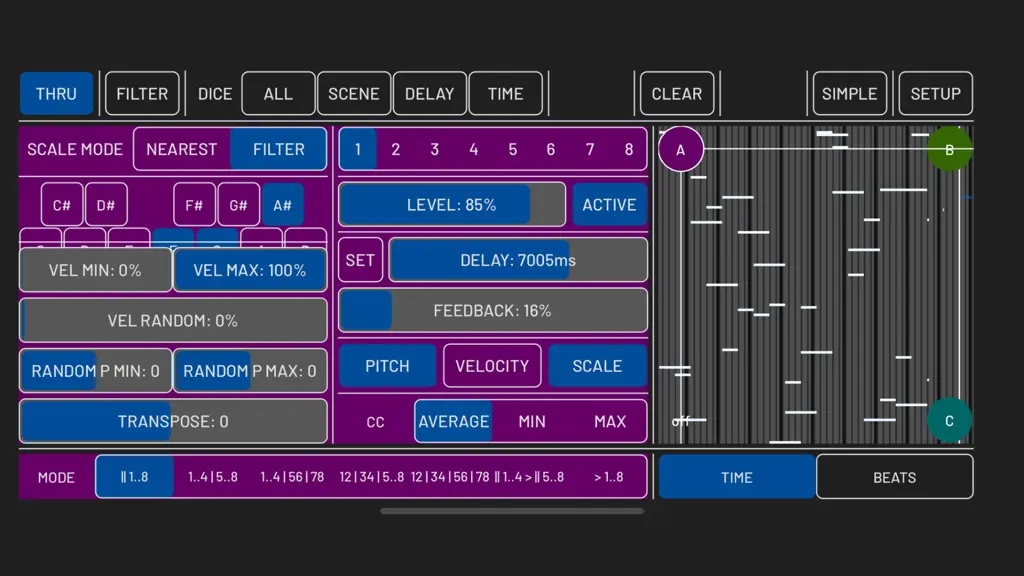This screenshot has height=576, width=1024.
Task: Toggle the ACTIVE delay button
Action: point(609,204)
